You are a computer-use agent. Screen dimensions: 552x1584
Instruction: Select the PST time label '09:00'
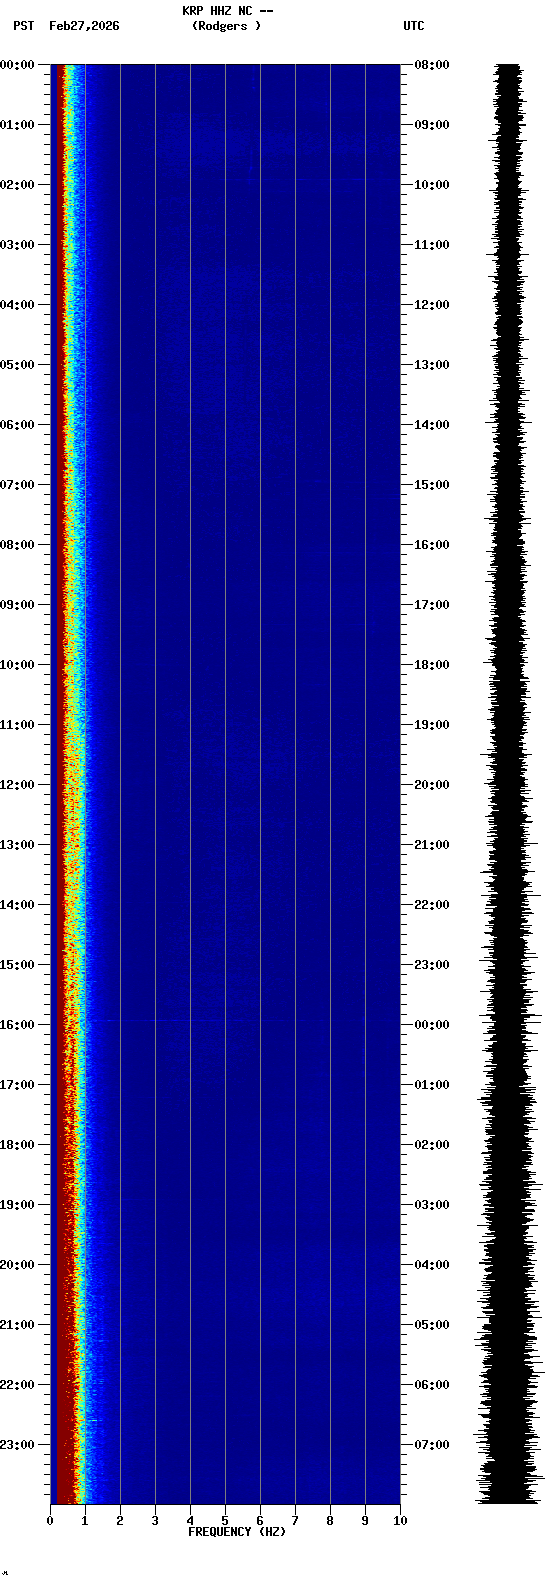[x=17, y=605]
